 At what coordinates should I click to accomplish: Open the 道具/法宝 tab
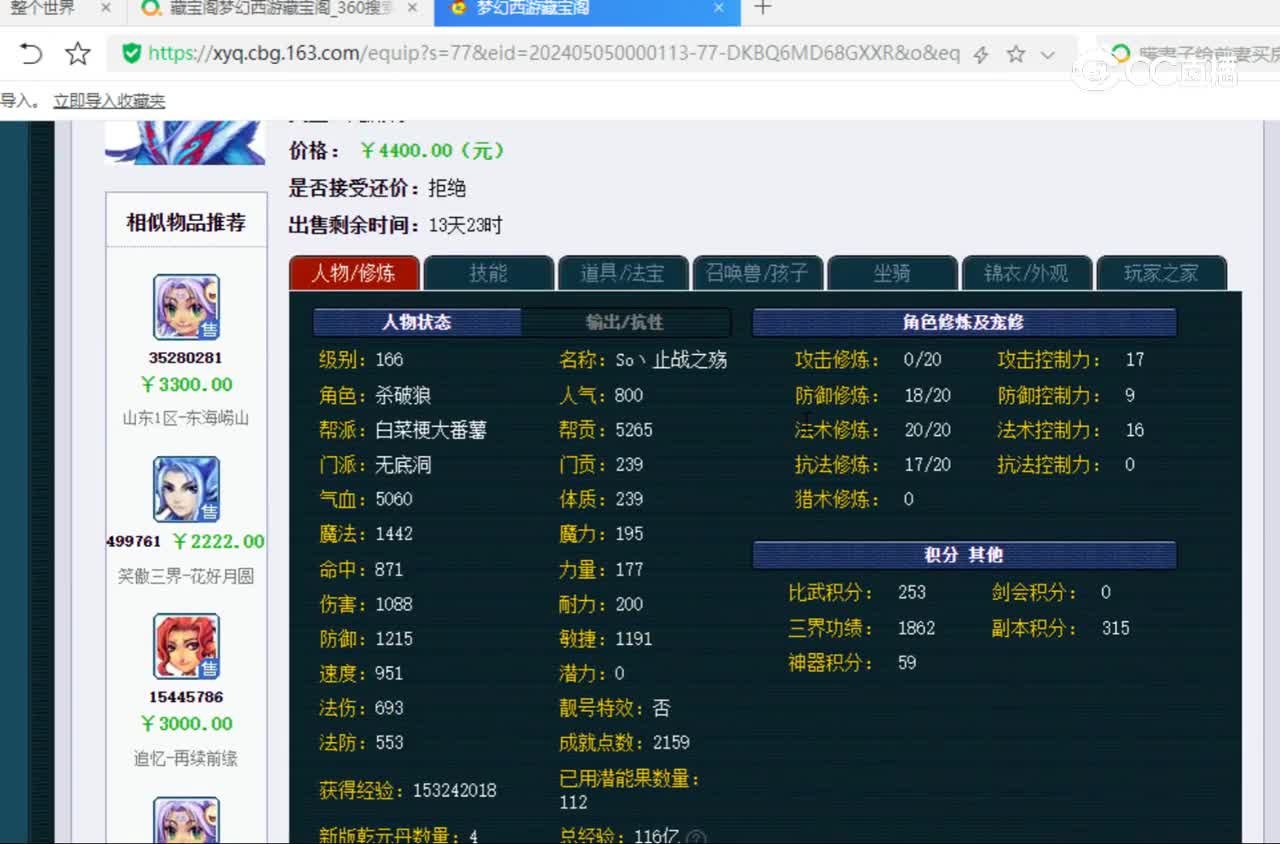click(x=623, y=273)
